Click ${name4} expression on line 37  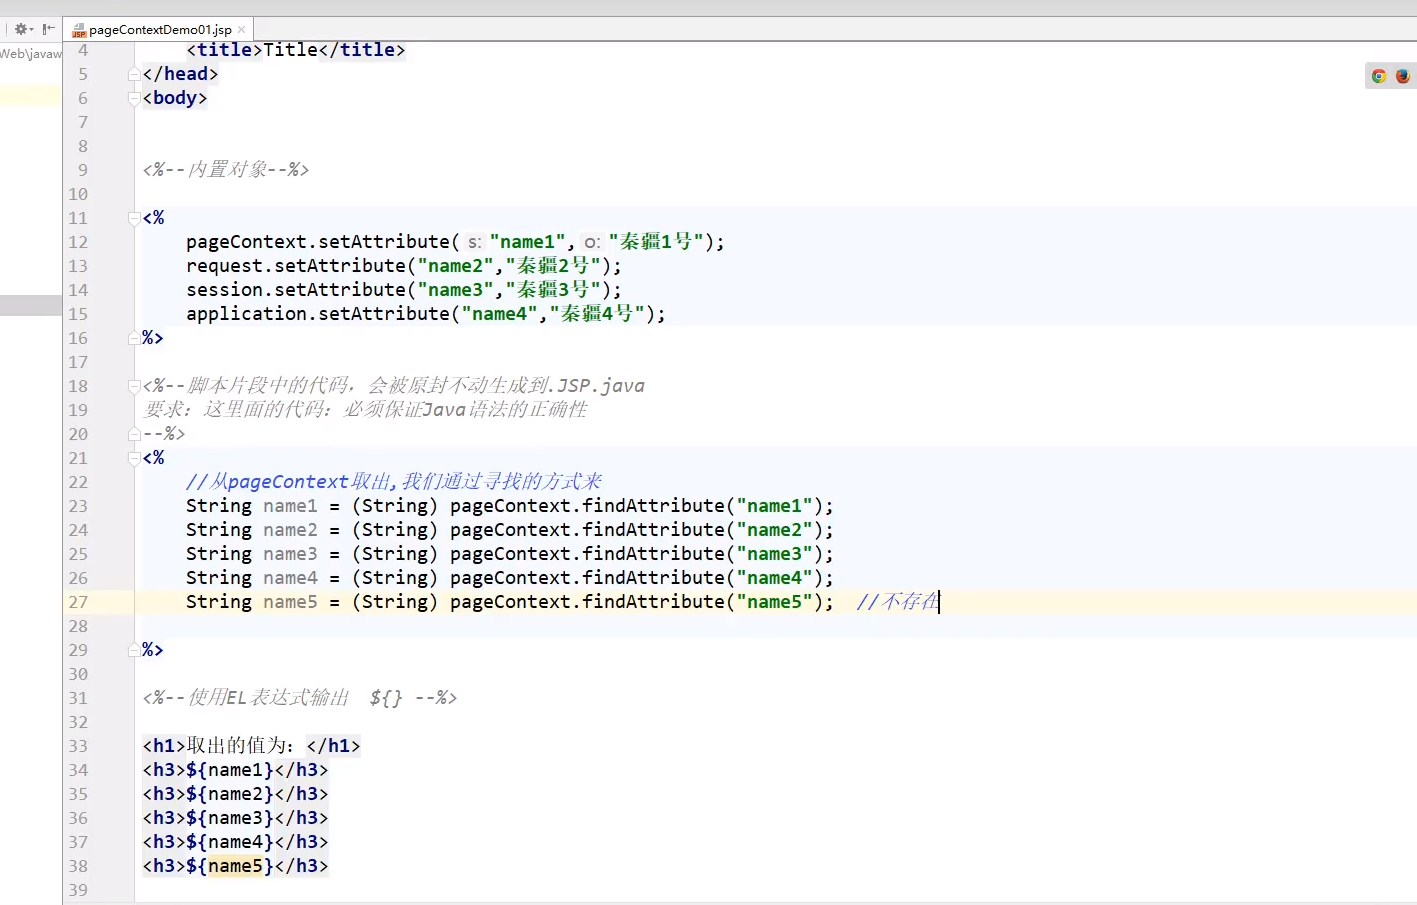[x=230, y=842]
